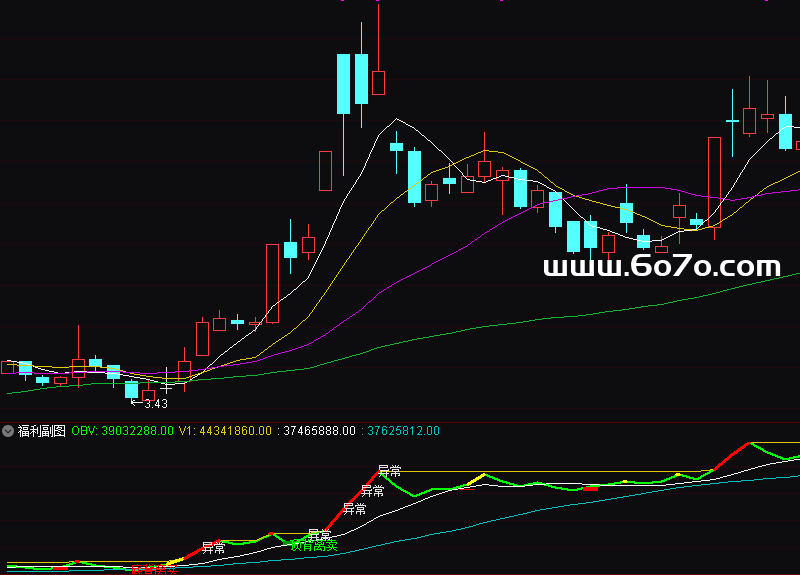The height and width of the screenshot is (575, 800).
Task: Click the rightmost cyan candlestick
Action: tap(785, 131)
